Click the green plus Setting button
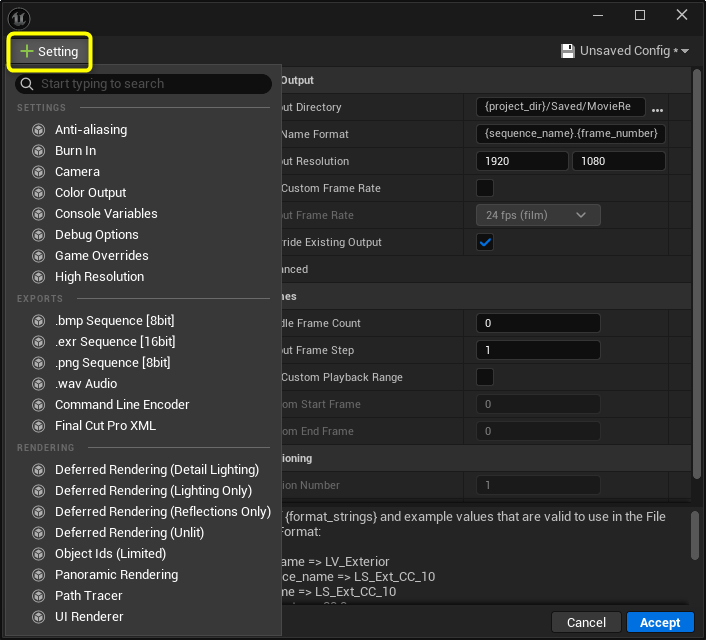 coord(50,51)
